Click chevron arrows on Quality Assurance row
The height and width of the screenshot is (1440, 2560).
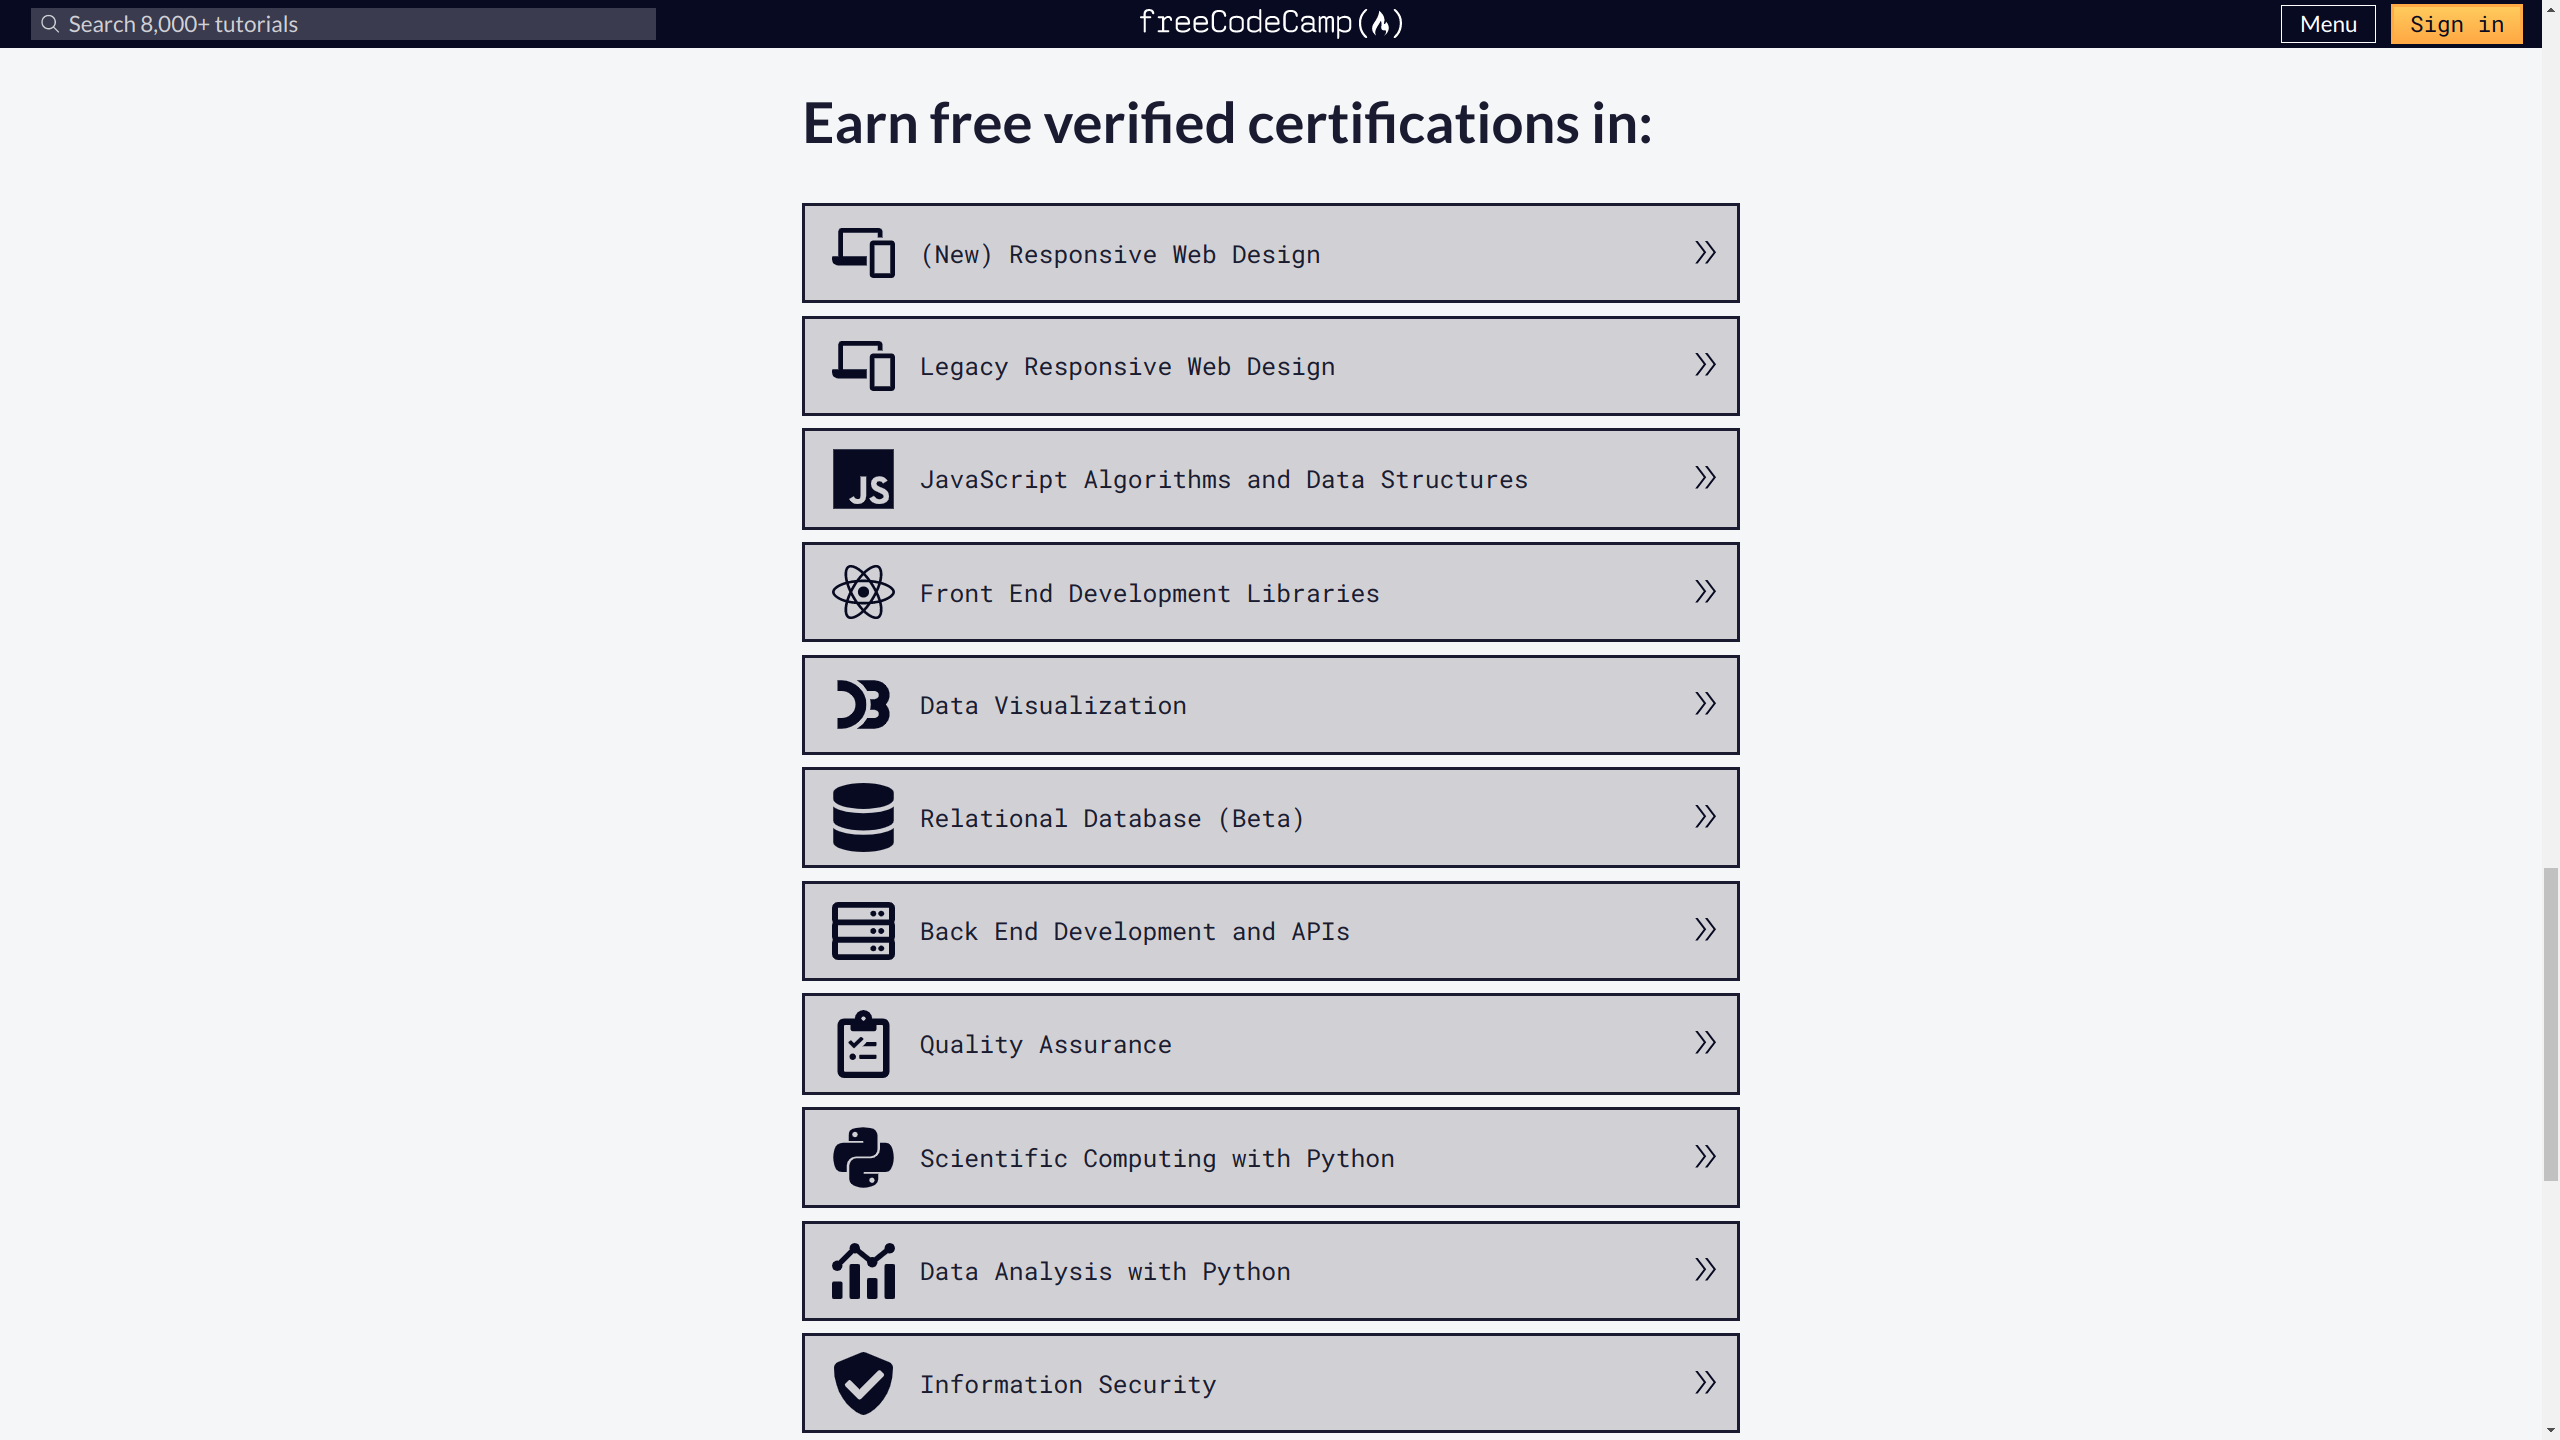(x=1705, y=1043)
